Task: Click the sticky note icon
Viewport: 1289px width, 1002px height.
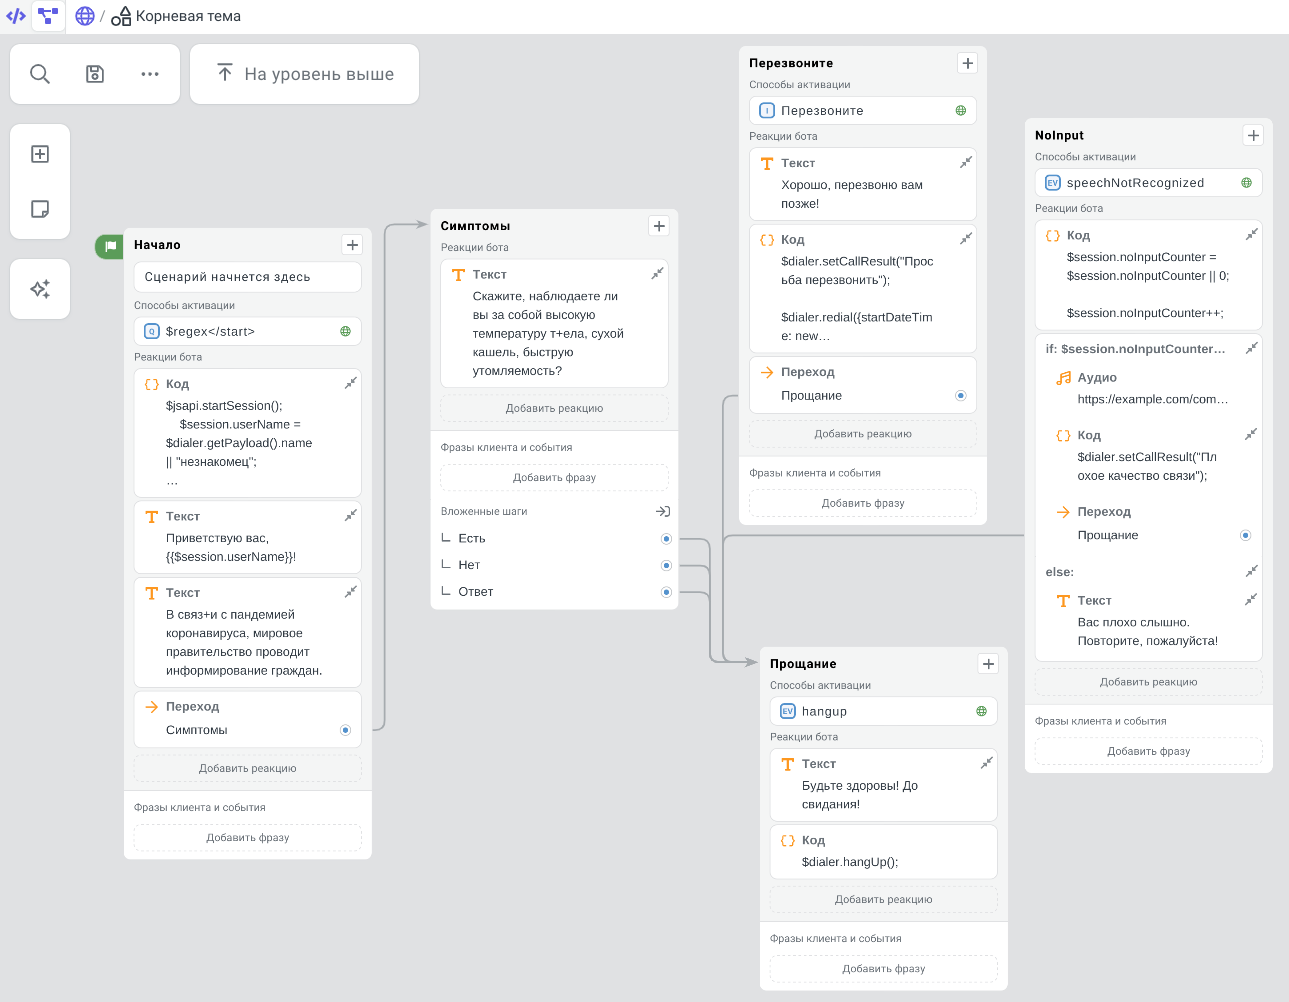Action: [40, 209]
